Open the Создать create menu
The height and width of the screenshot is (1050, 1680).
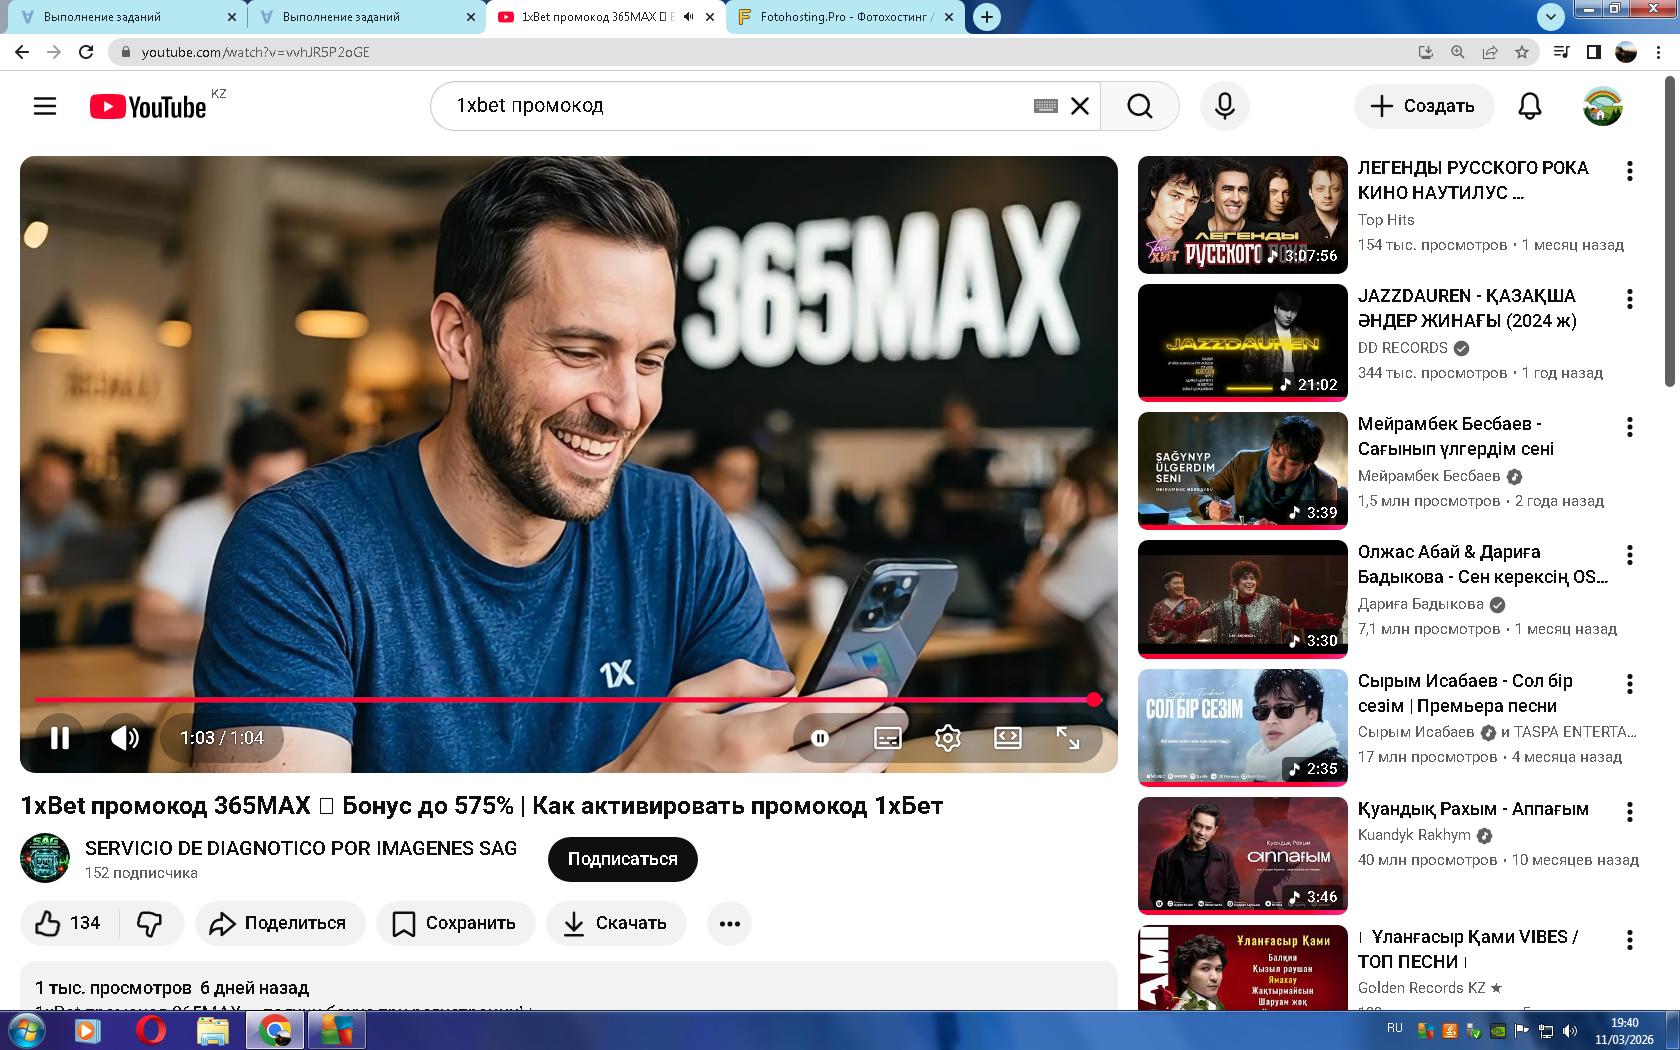pyautogui.click(x=1423, y=106)
